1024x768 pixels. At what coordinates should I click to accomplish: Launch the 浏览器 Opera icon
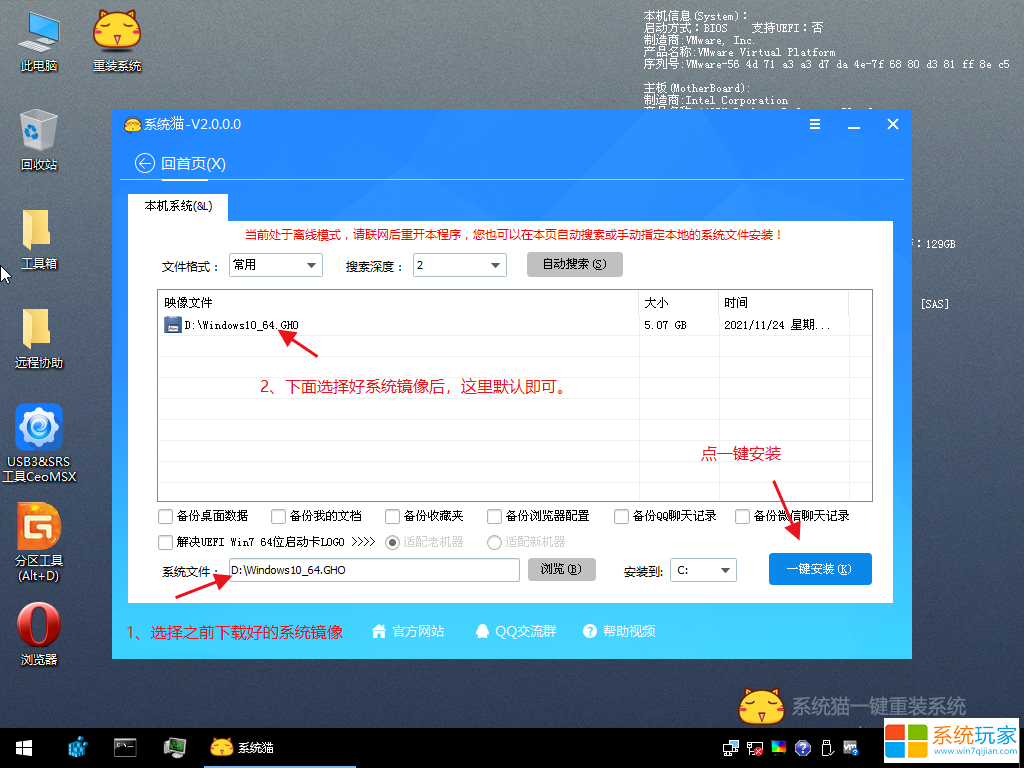pyautogui.click(x=39, y=633)
